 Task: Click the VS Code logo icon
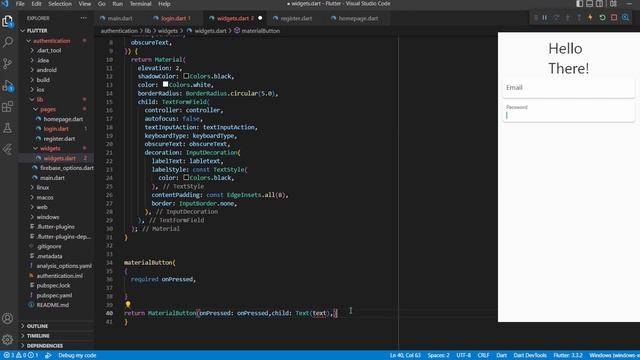(x=5, y=4)
